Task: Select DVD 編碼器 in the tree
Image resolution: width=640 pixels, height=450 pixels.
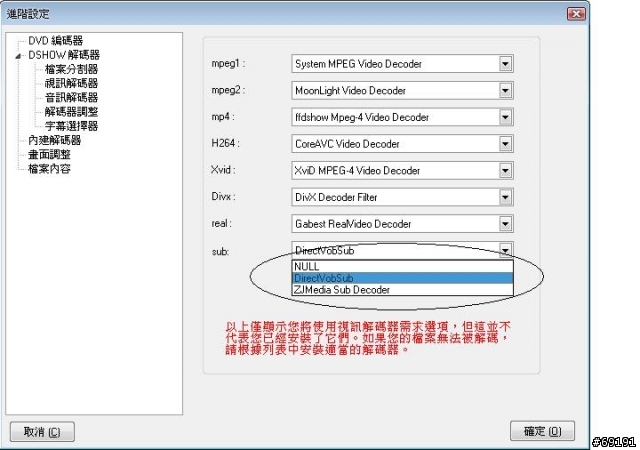Action: tap(56, 41)
